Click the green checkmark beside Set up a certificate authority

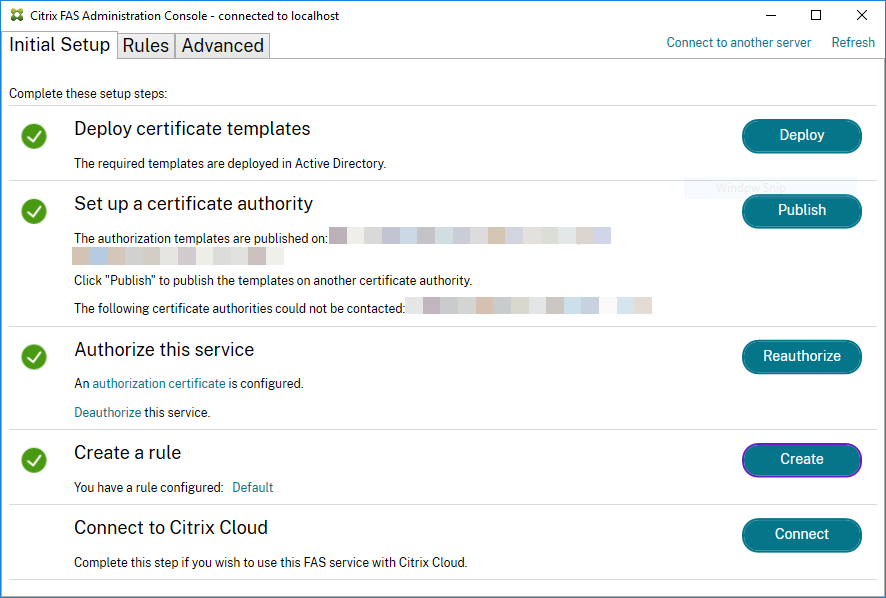coord(34,211)
